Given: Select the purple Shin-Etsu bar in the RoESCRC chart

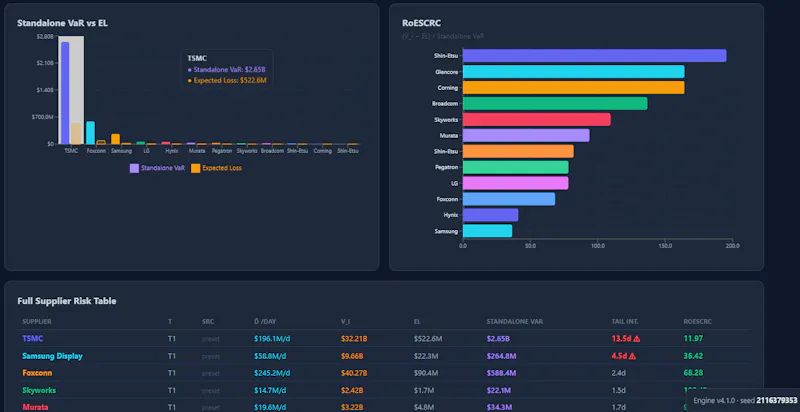Looking at the screenshot, I should point(594,56).
